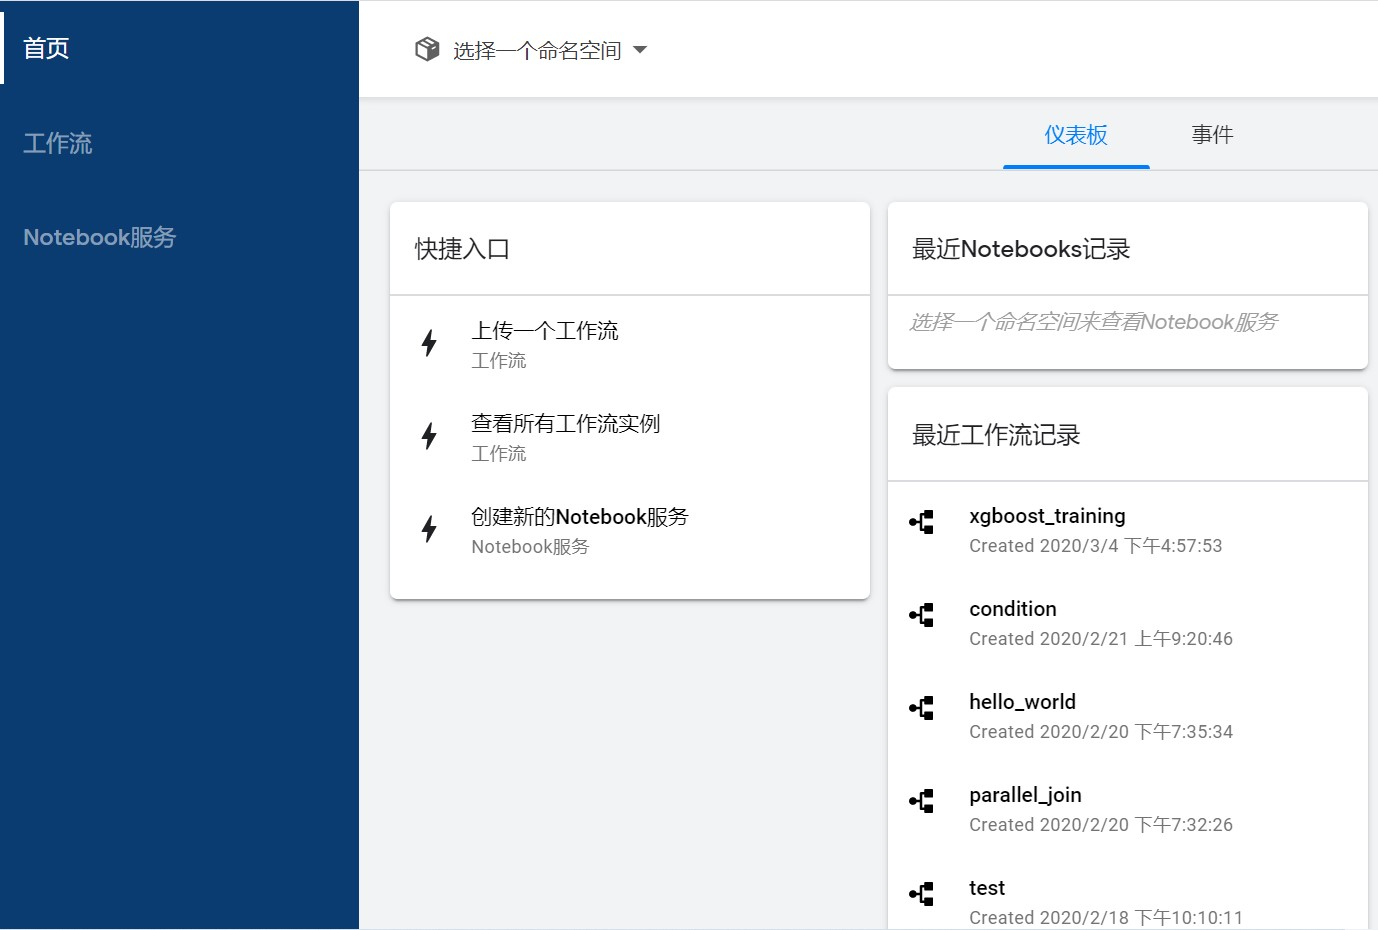The height and width of the screenshot is (930, 1378).
Task: Expand the namespace selector chevron
Action: (x=643, y=49)
